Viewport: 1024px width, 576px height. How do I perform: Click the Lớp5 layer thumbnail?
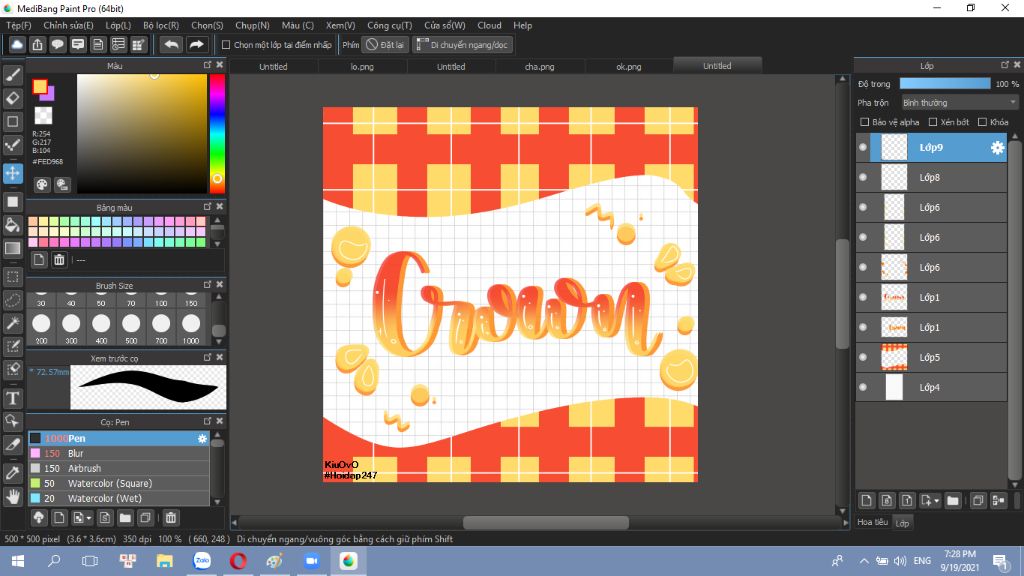pos(894,357)
